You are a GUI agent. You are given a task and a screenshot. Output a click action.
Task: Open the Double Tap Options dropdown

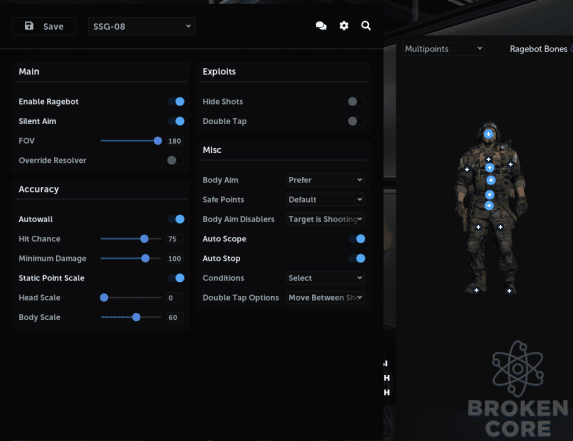(325, 298)
